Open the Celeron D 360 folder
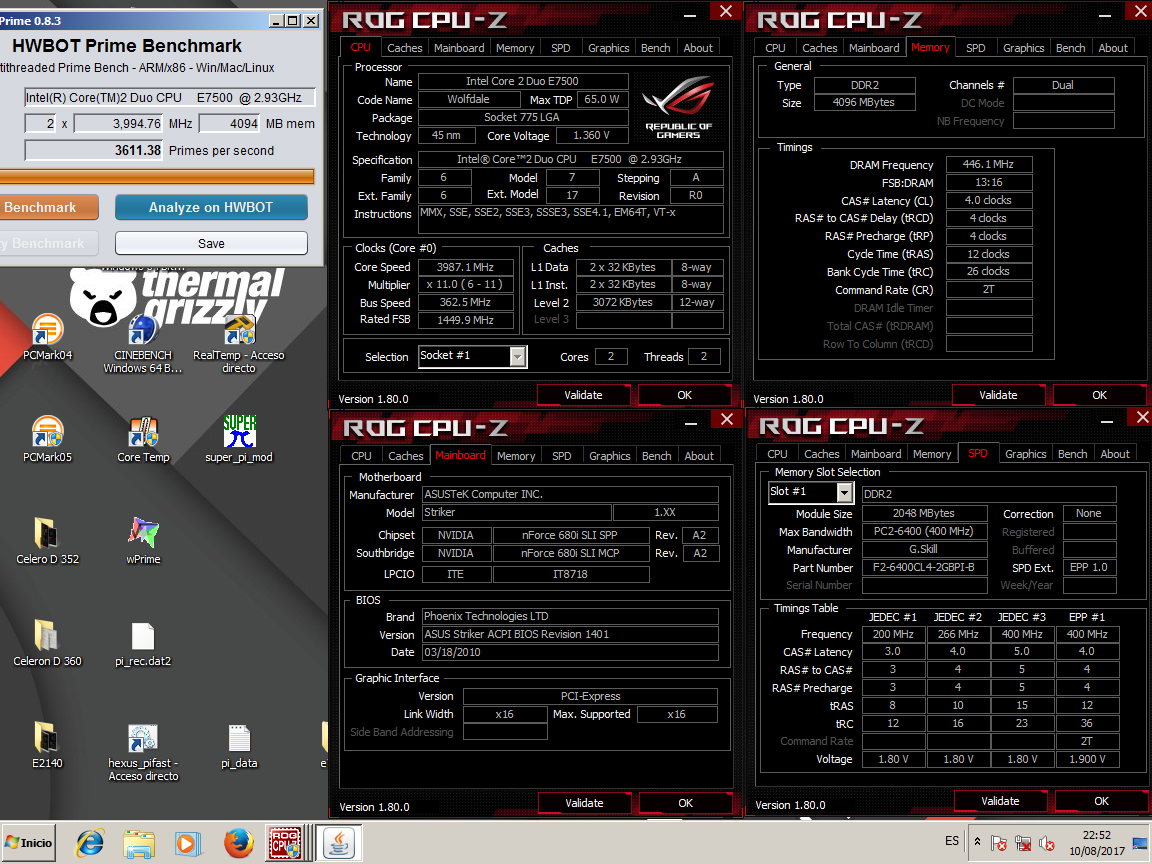Image resolution: width=1152 pixels, height=864 pixels. [x=48, y=644]
